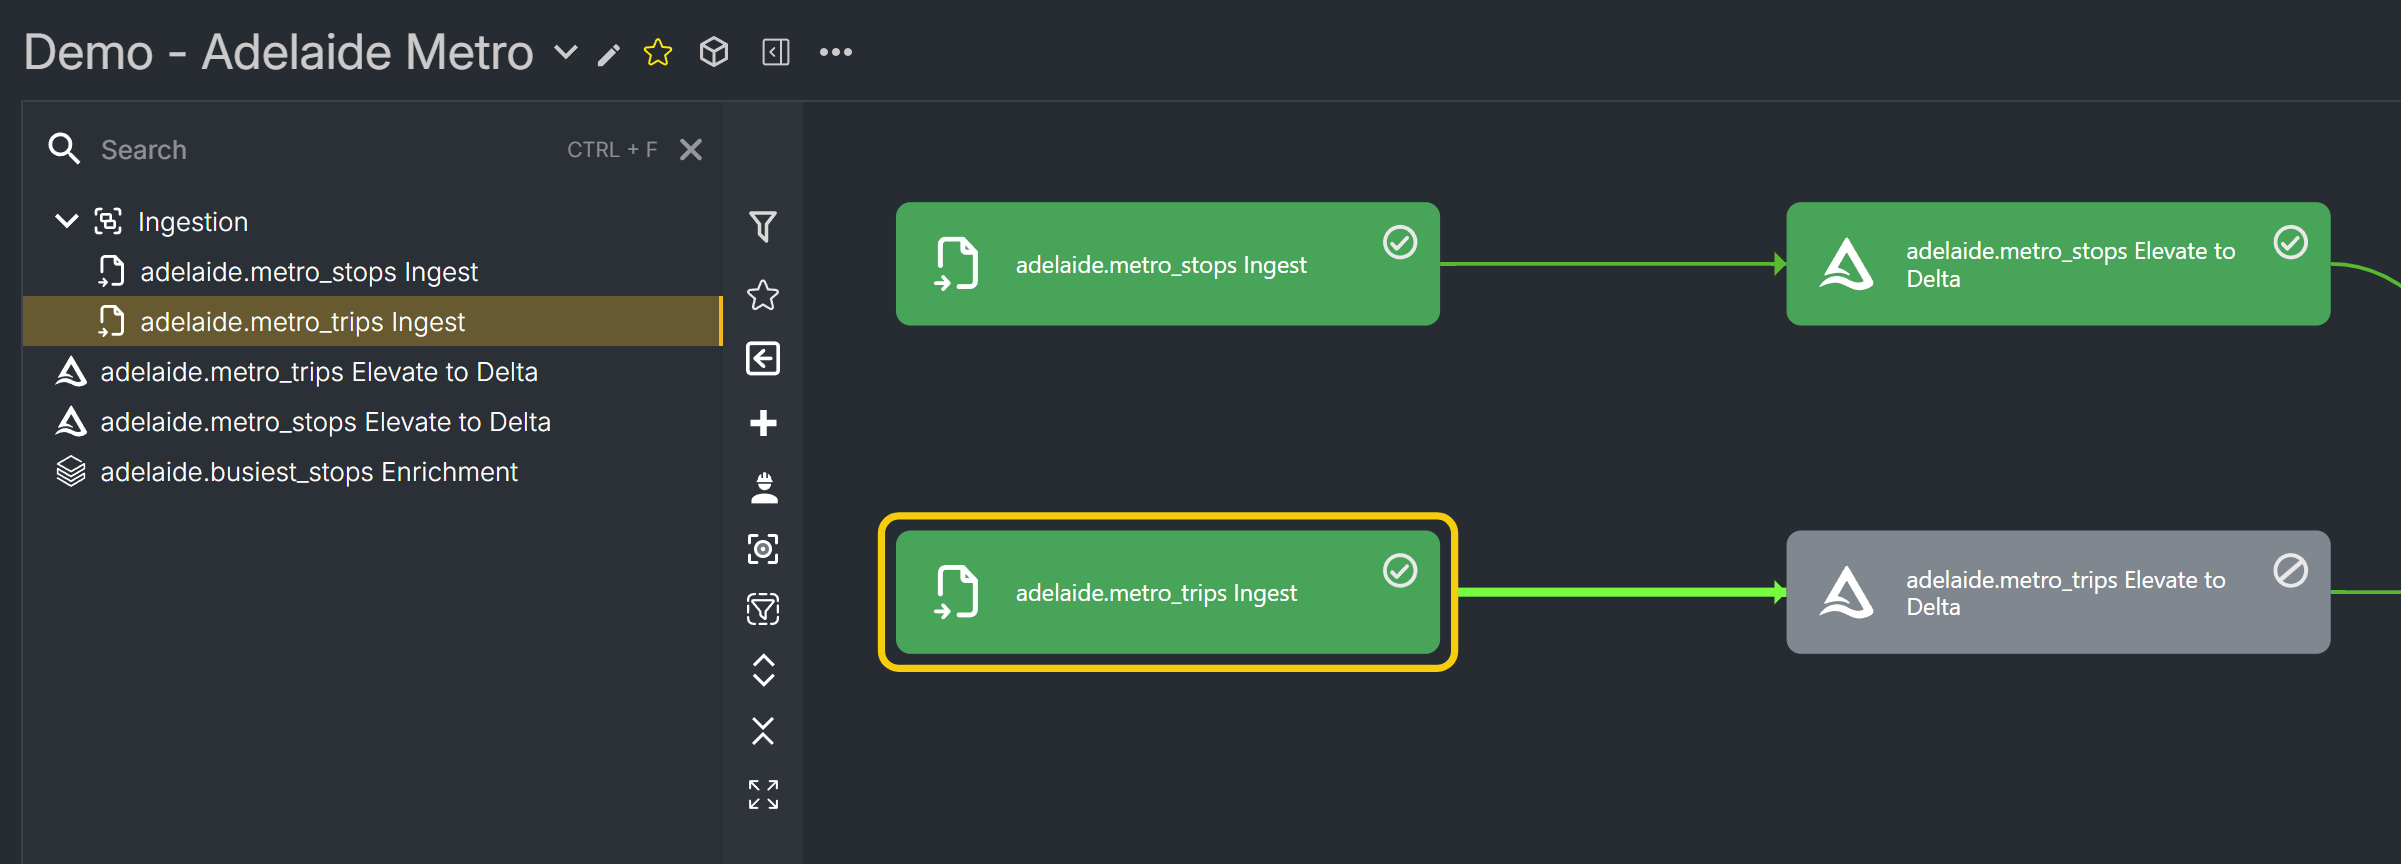Click the star icon in vertical toolbar
The image size is (2401, 864).
tap(763, 295)
